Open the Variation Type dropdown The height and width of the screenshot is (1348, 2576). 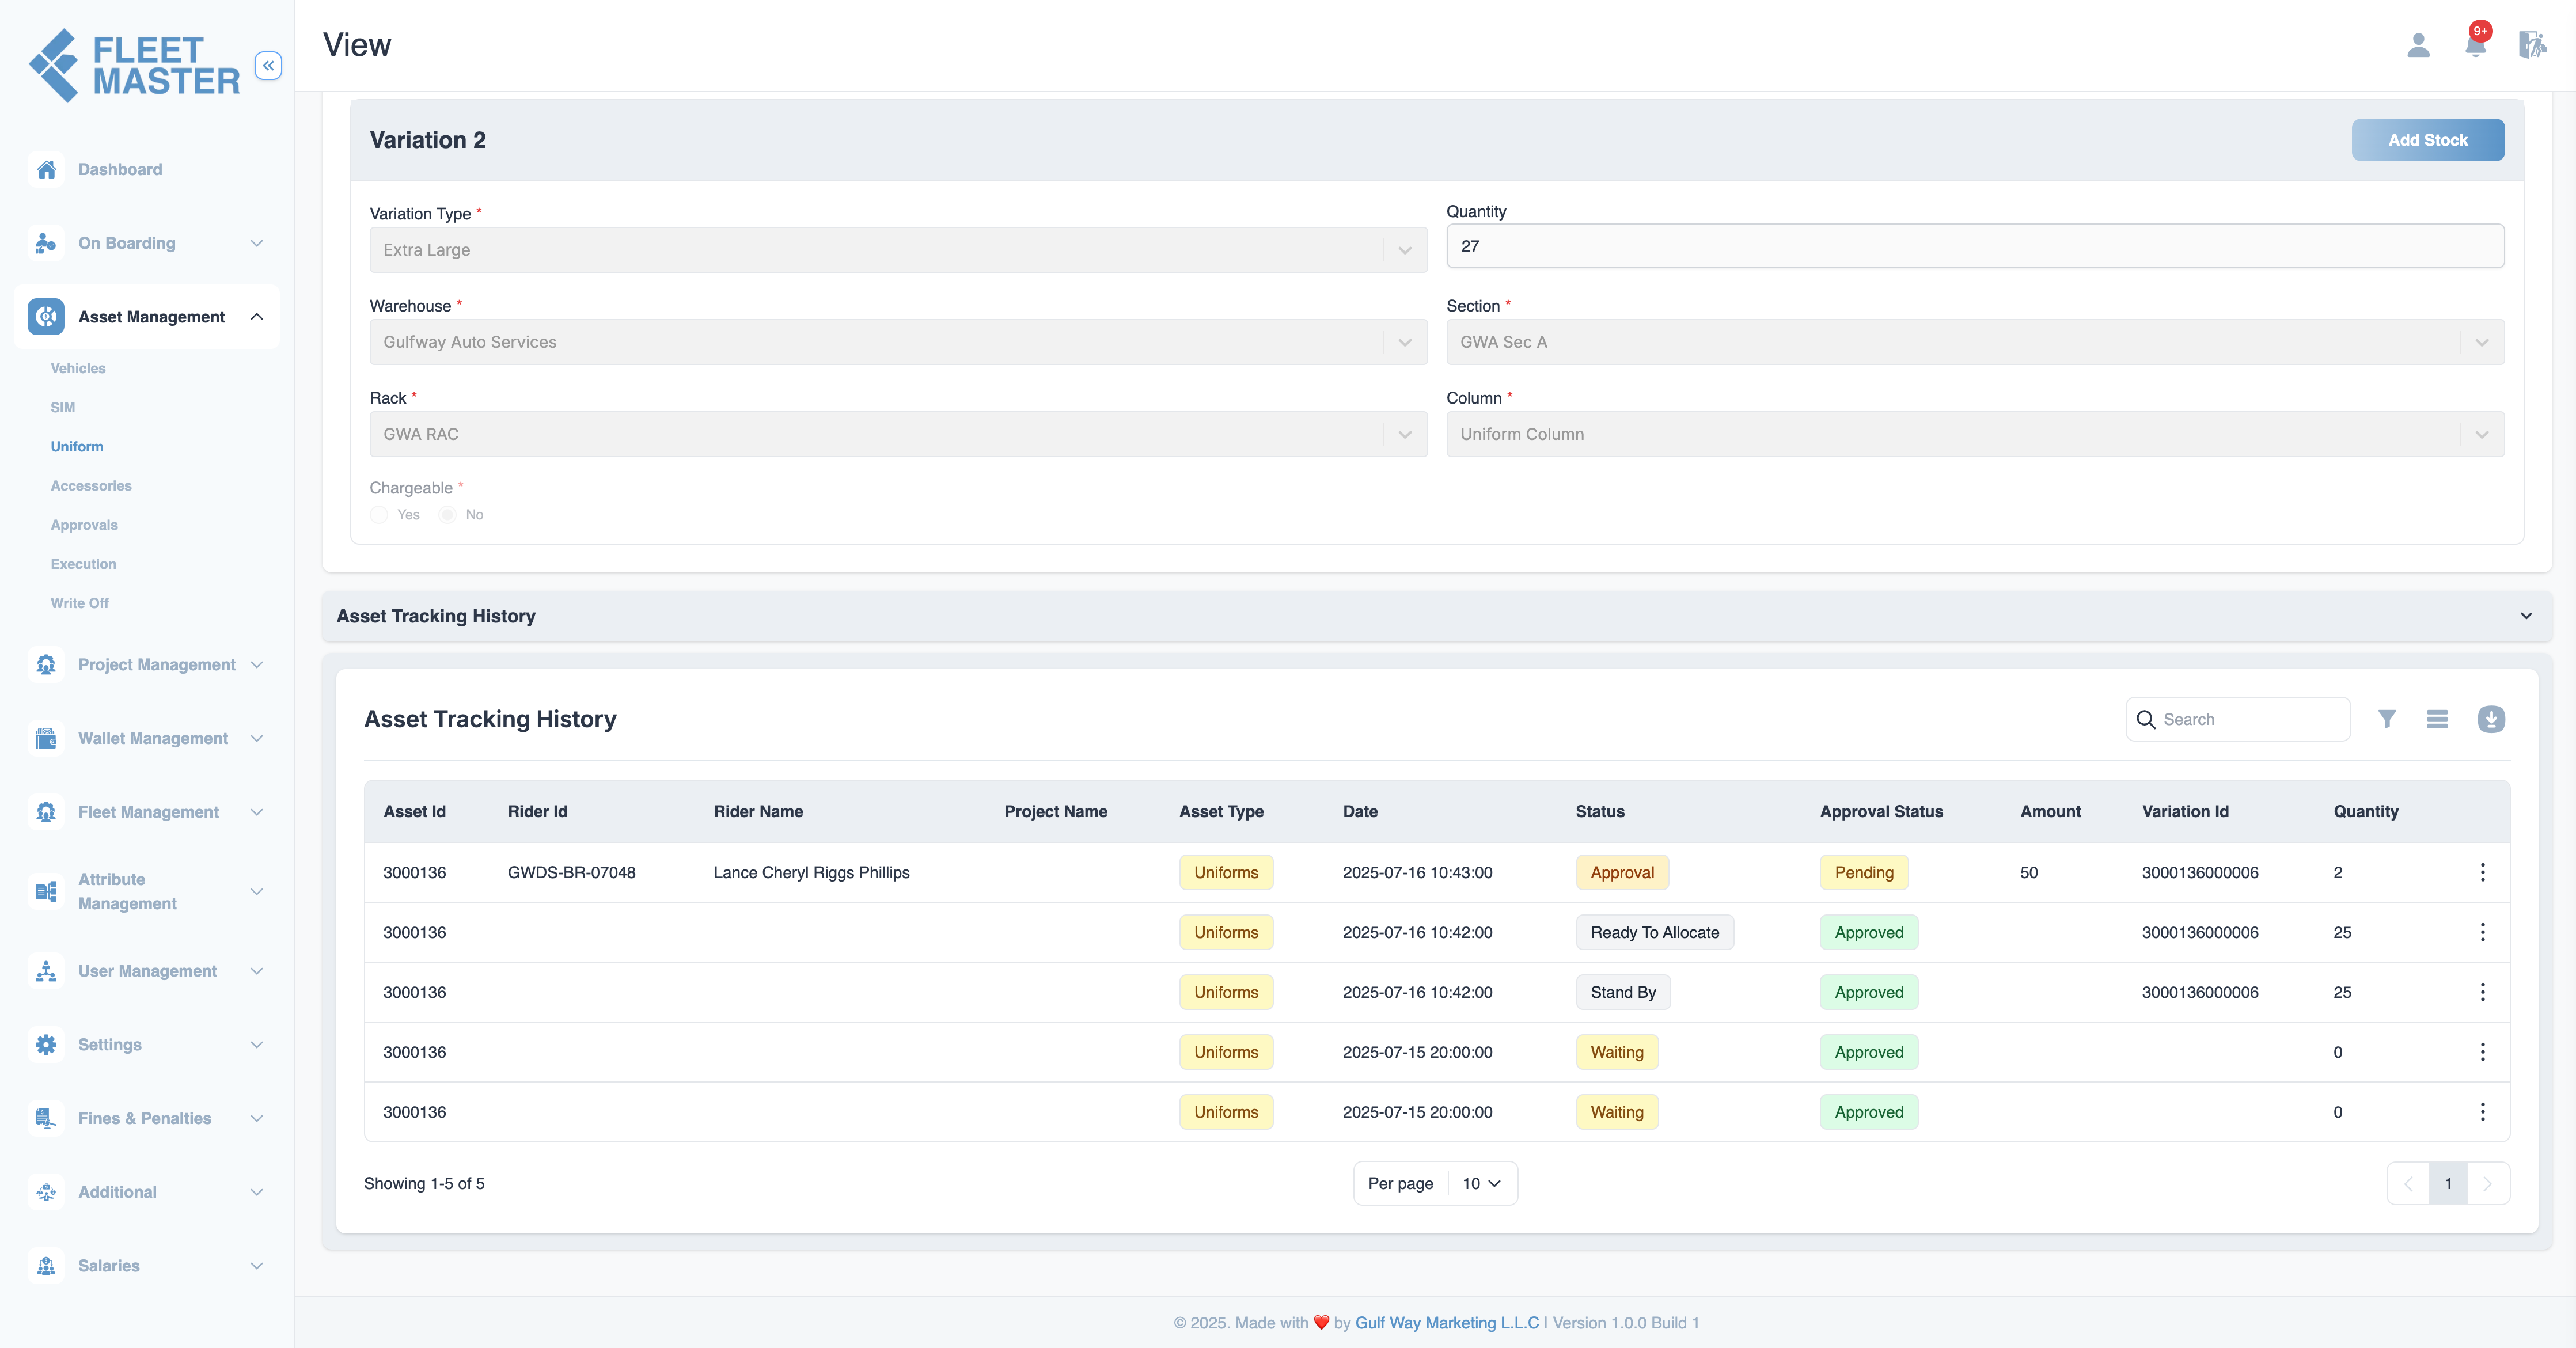(898, 250)
